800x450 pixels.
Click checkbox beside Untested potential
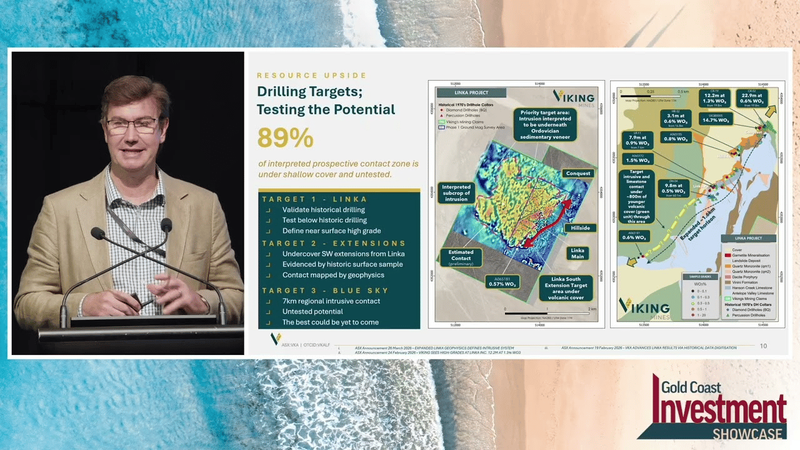pos(268,312)
